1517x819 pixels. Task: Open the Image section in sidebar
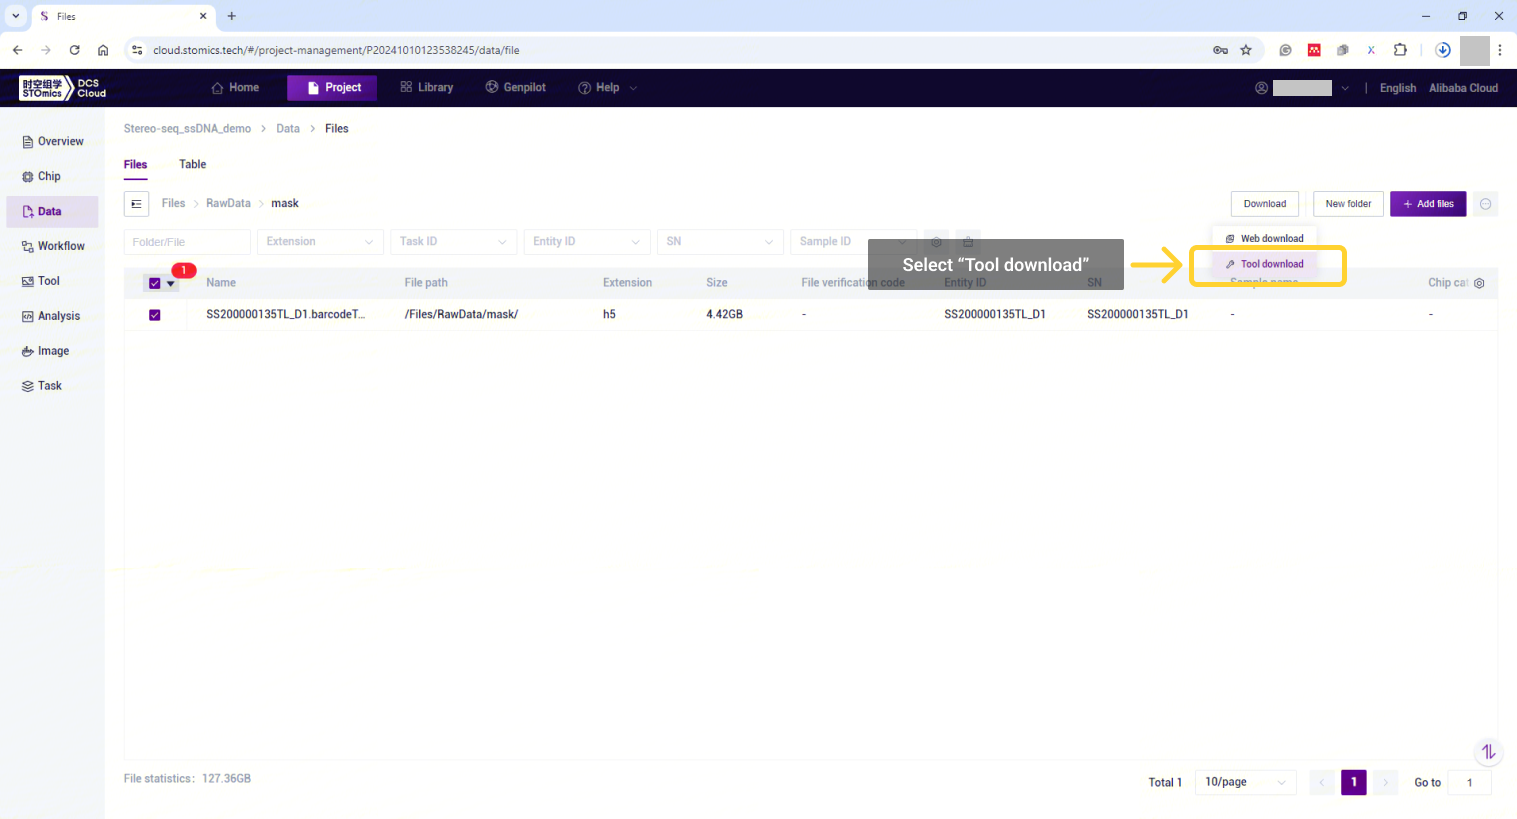pyautogui.click(x=53, y=351)
